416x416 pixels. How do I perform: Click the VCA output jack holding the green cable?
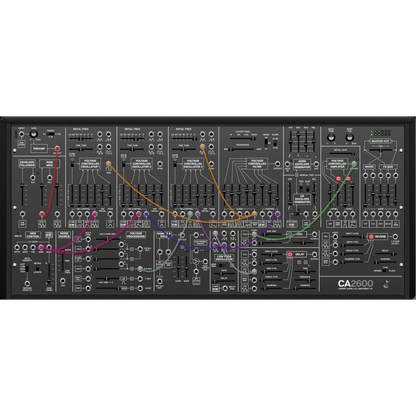click(x=354, y=164)
